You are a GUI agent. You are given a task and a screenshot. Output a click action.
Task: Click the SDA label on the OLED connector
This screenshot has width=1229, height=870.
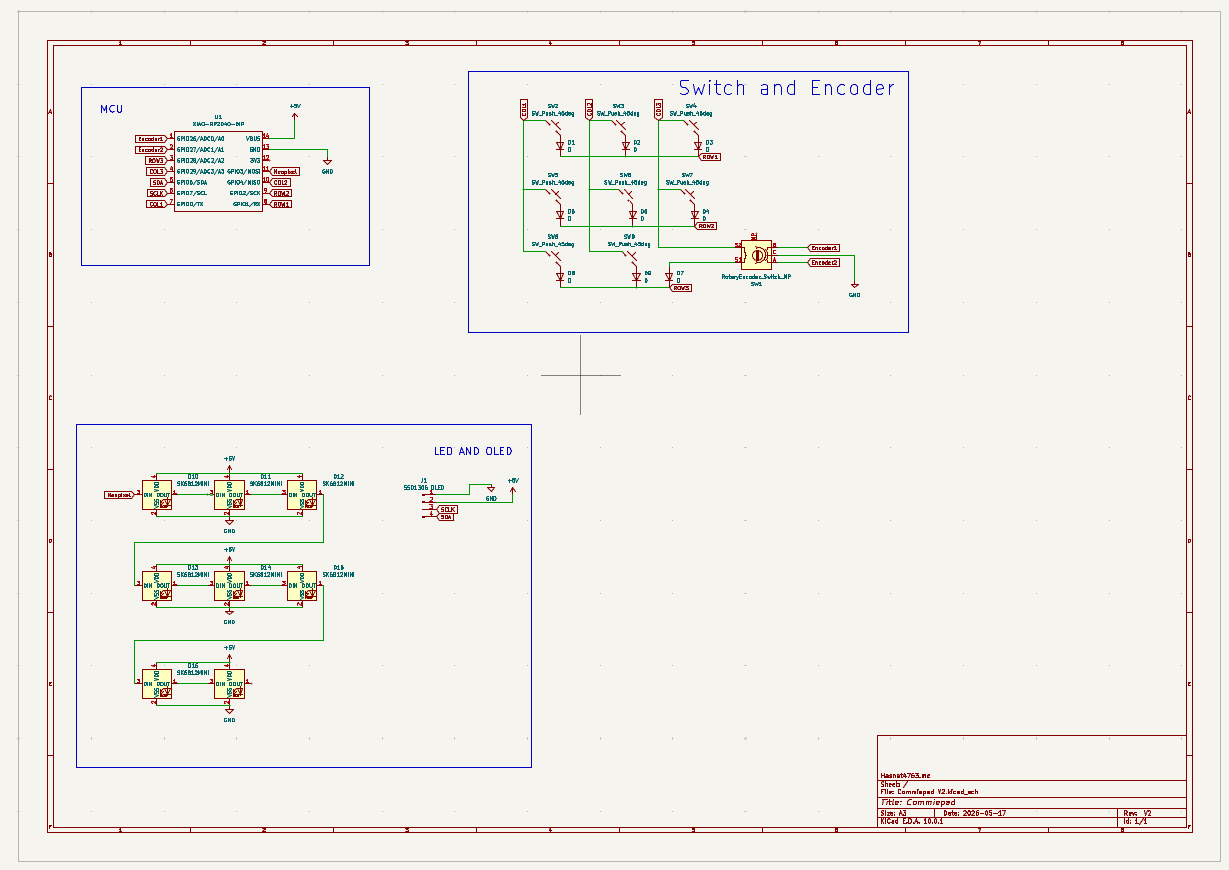tap(445, 517)
